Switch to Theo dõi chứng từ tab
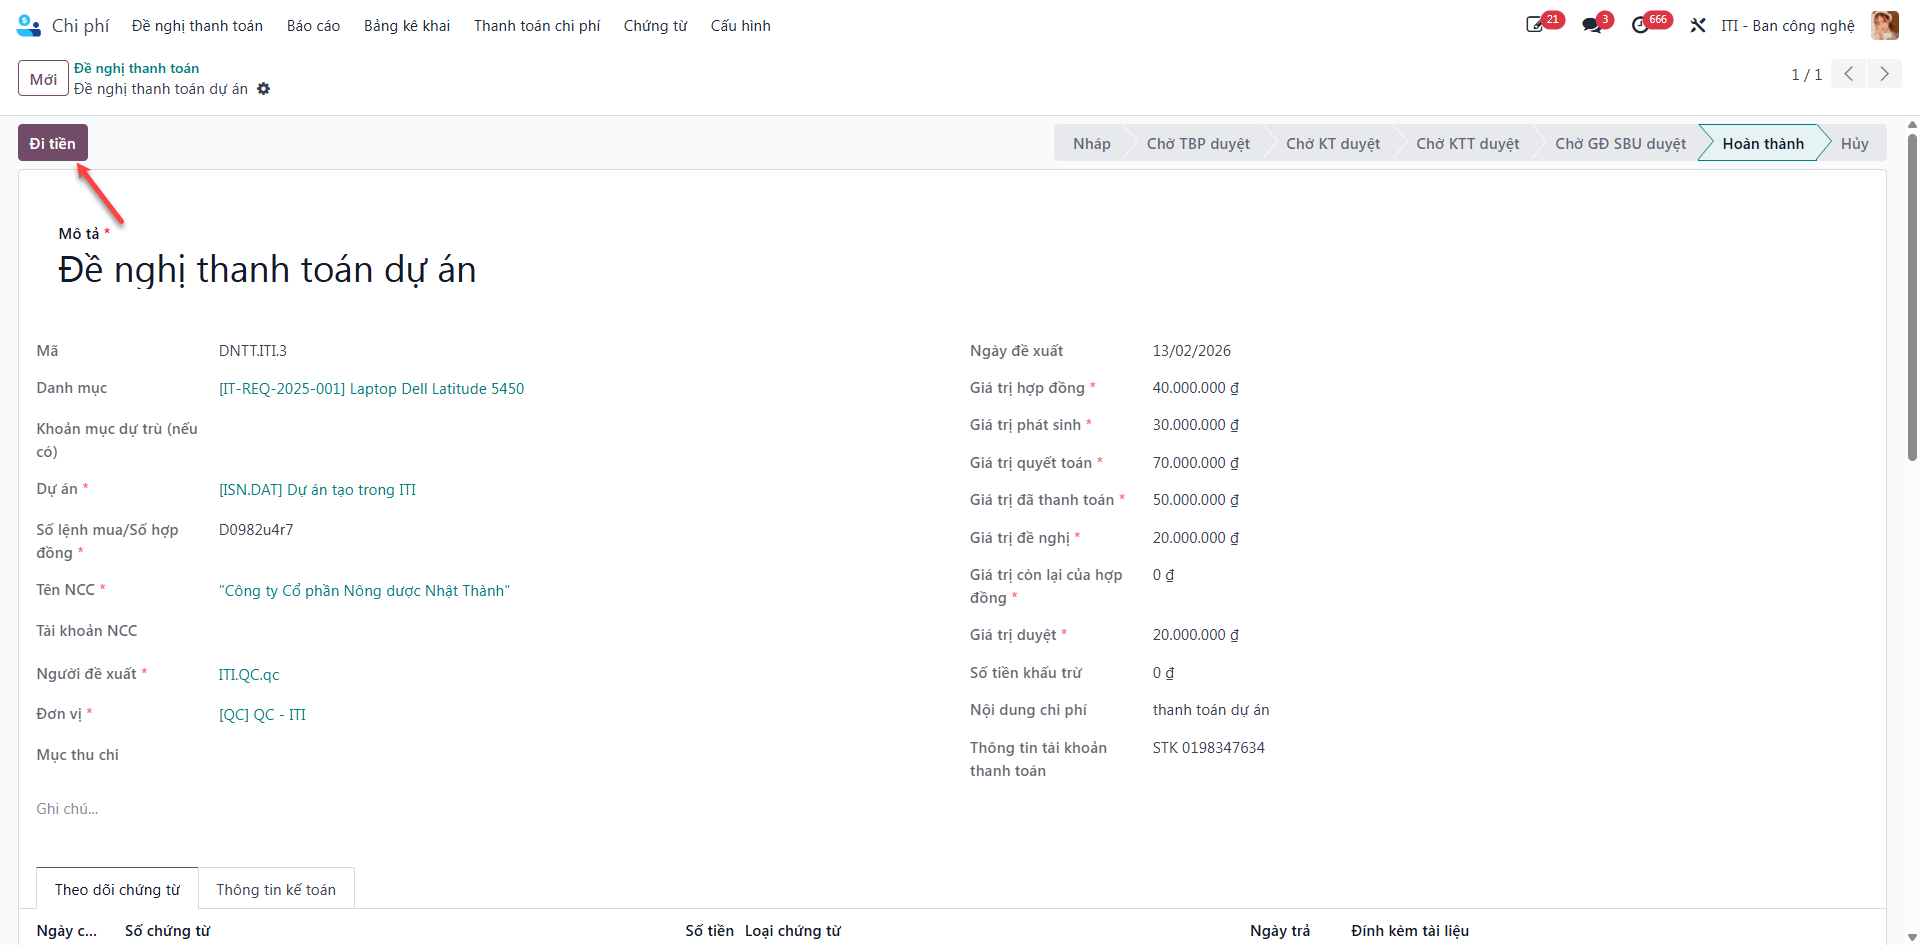Screen dimensions: 1920x945 (x=117, y=889)
